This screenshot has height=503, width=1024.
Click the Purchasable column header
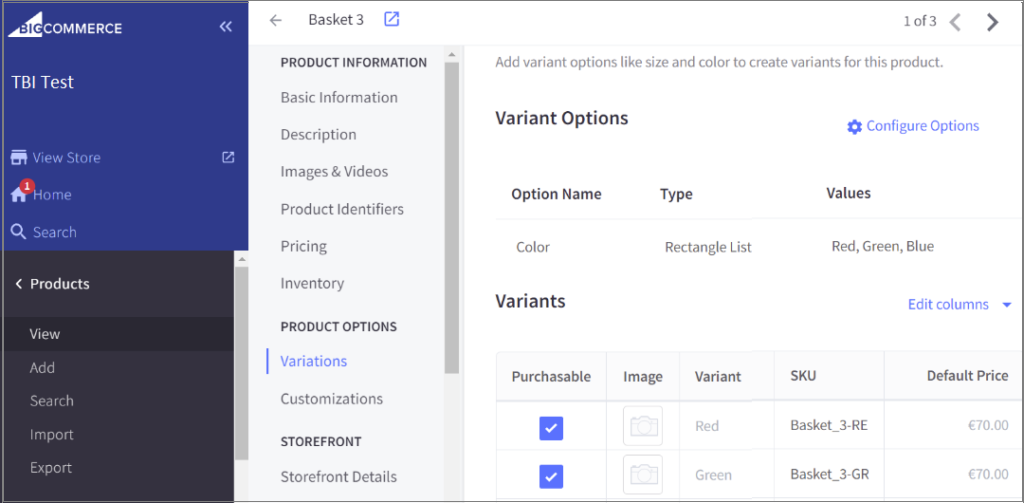(551, 376)
